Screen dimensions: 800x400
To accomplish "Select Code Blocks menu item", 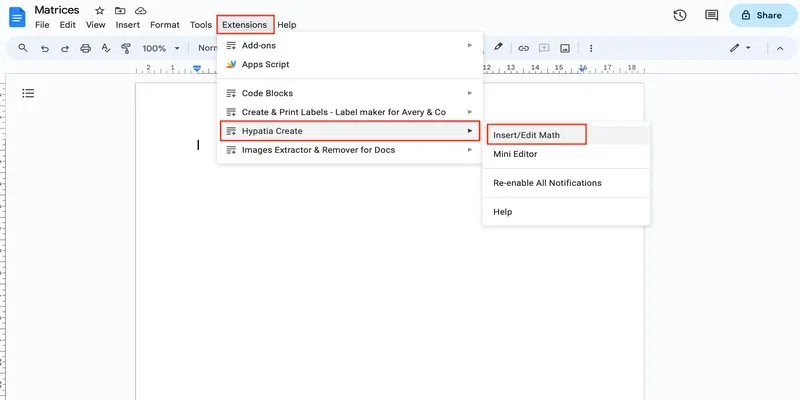I will [350, 93].
